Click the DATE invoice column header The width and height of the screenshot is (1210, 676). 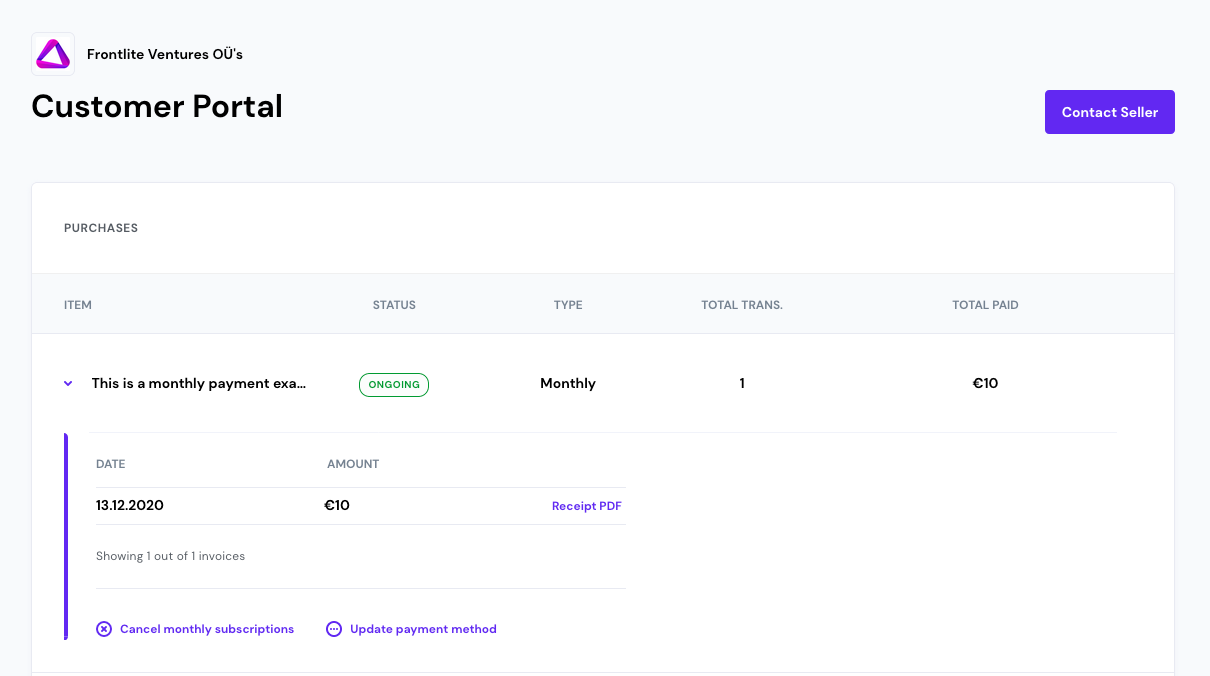(111, 464)
